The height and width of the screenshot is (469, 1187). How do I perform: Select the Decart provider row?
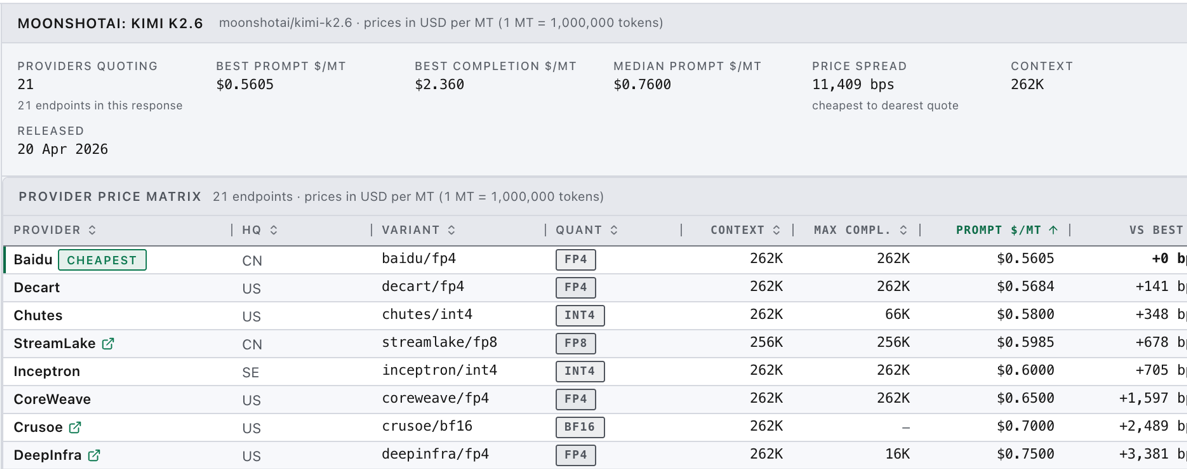click(594, 287)
